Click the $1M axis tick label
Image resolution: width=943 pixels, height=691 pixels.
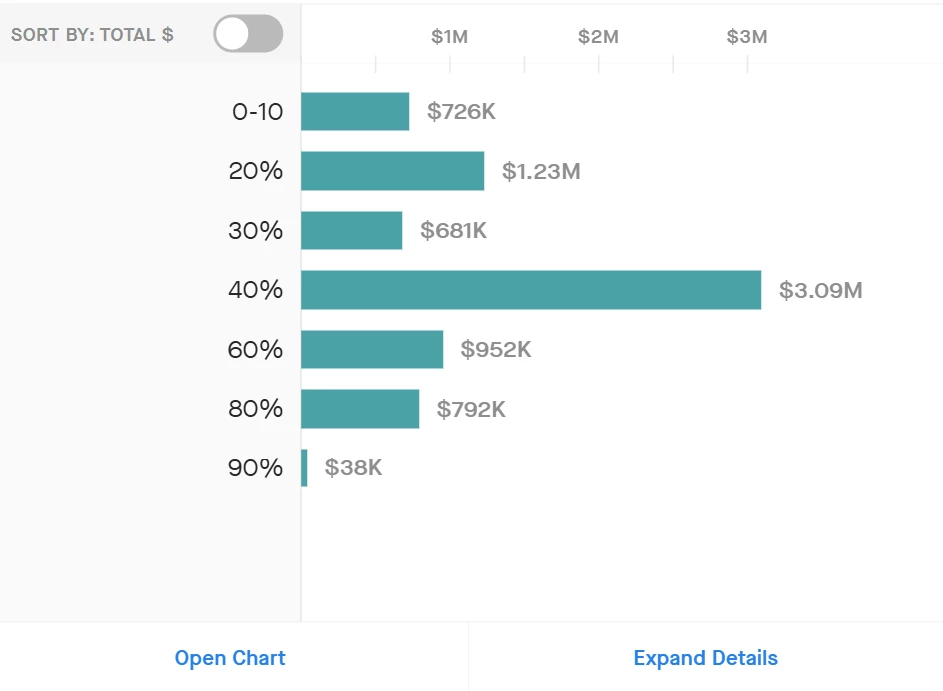click(x=450, y=37)
